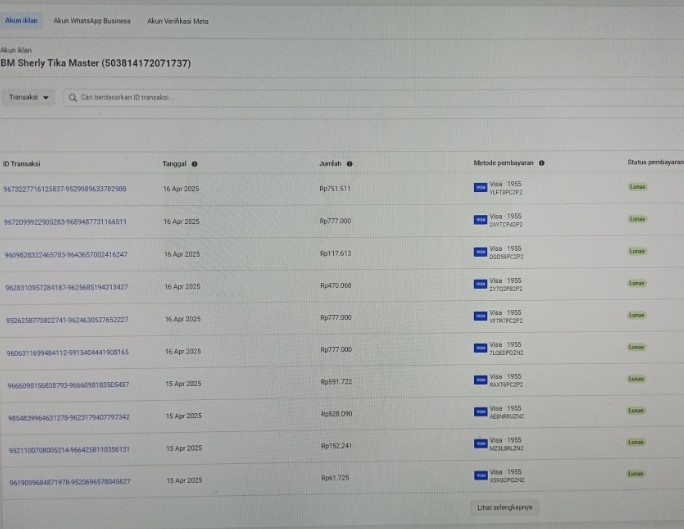This screenshot has width=684, height=529.
Task: Open the Akun Verifikasi Meta tab
Action: (x=177, y=20)
